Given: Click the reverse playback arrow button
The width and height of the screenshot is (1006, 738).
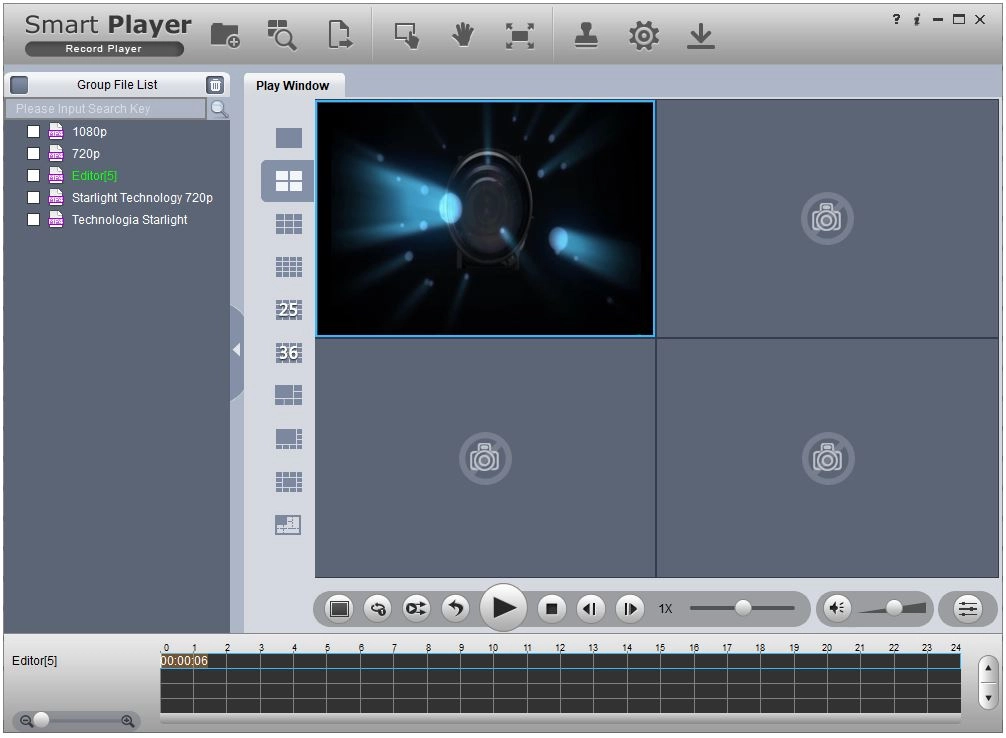Looking at the screenshot, I should (x=456, y=608).
